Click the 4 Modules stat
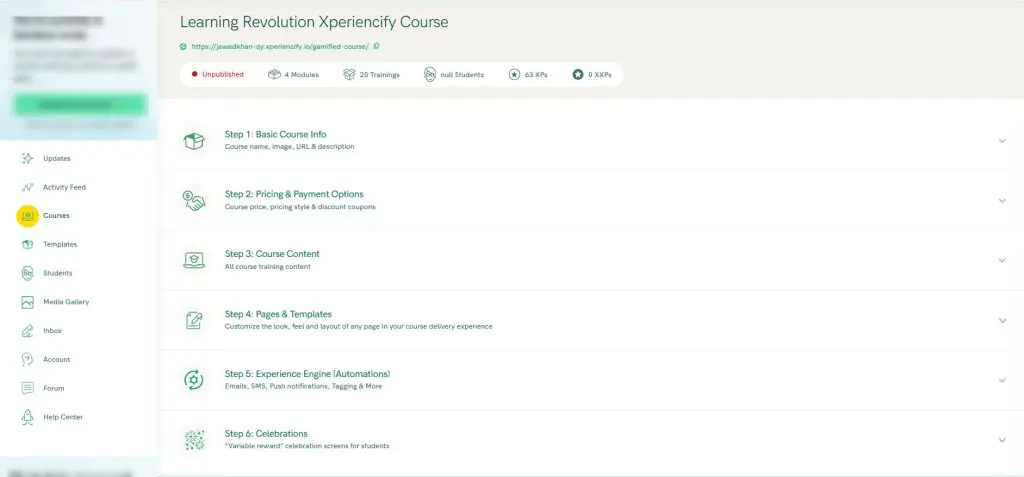This screenshot has height=477, width=1024. tap(293, 74)
